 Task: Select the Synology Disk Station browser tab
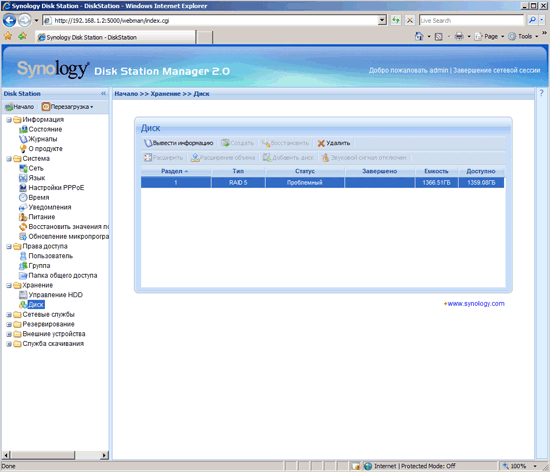coord(115,37)
